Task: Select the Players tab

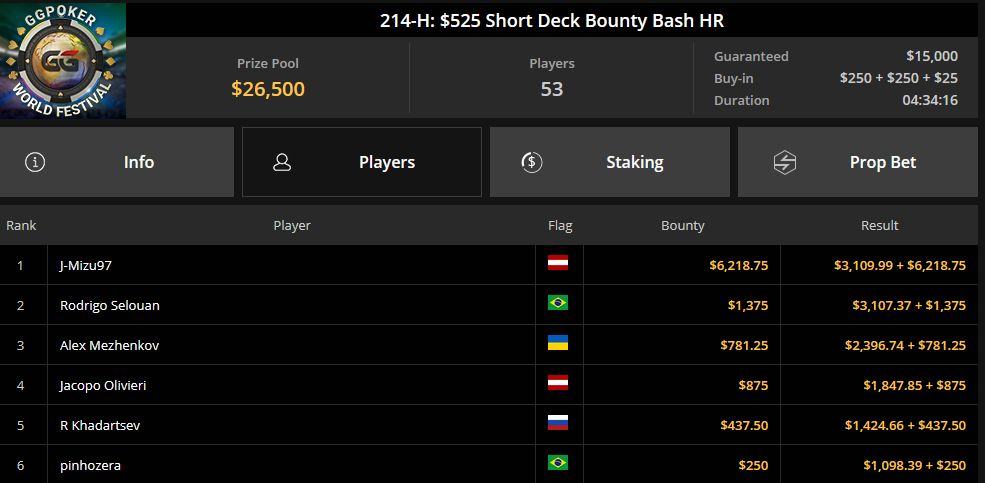Action: [362, 162]
